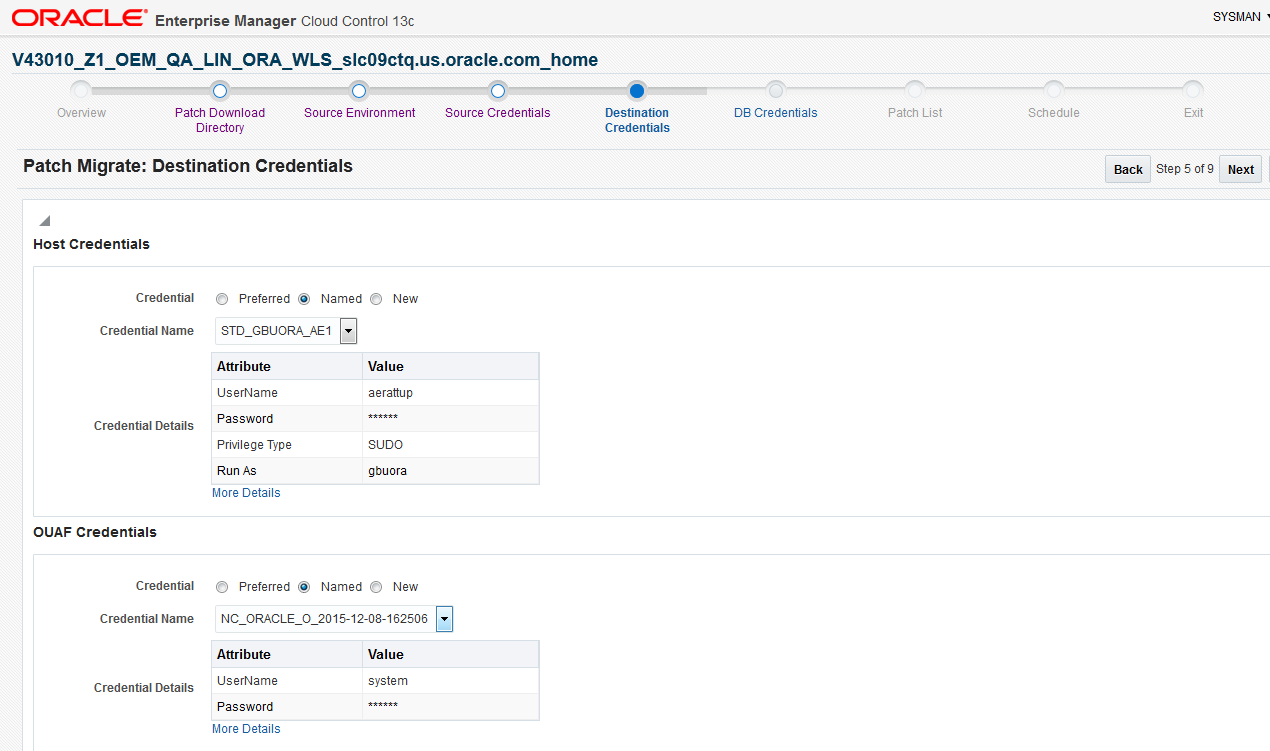This screenshot has height=751, width=1270.
Task: Click the Host Credentials Value column header
Action: pos(451,366)
